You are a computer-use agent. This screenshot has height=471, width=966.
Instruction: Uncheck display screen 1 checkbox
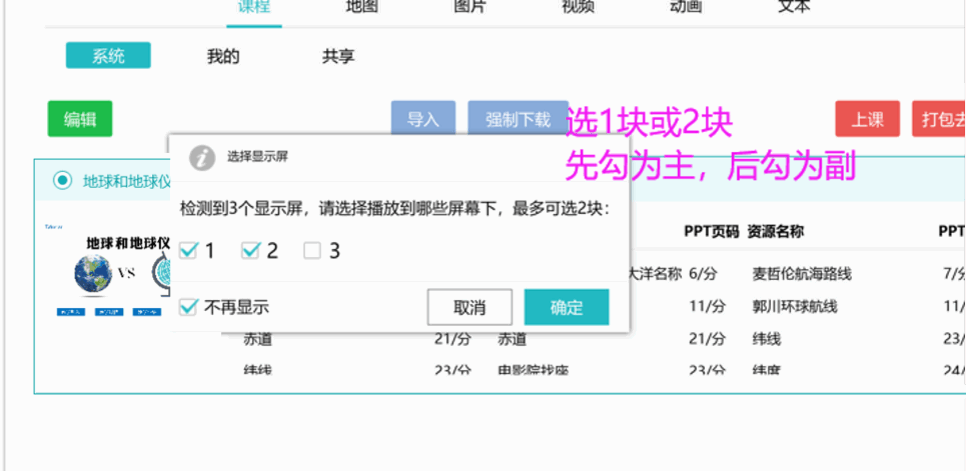point(188,251)
